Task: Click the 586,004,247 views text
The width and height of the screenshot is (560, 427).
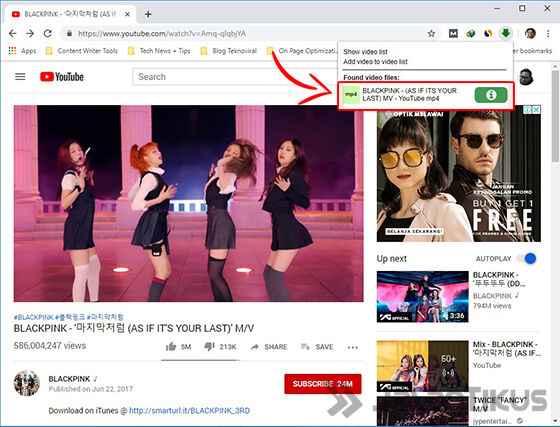Action: pyautogui.click(x=50, y=346)
